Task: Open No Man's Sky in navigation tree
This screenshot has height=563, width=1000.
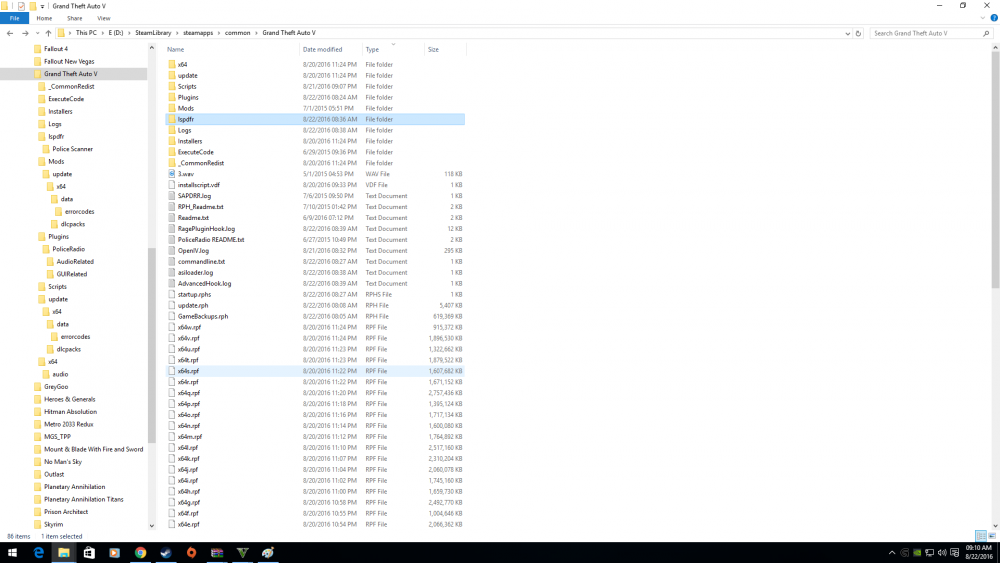Action: (x=63, y=462)
